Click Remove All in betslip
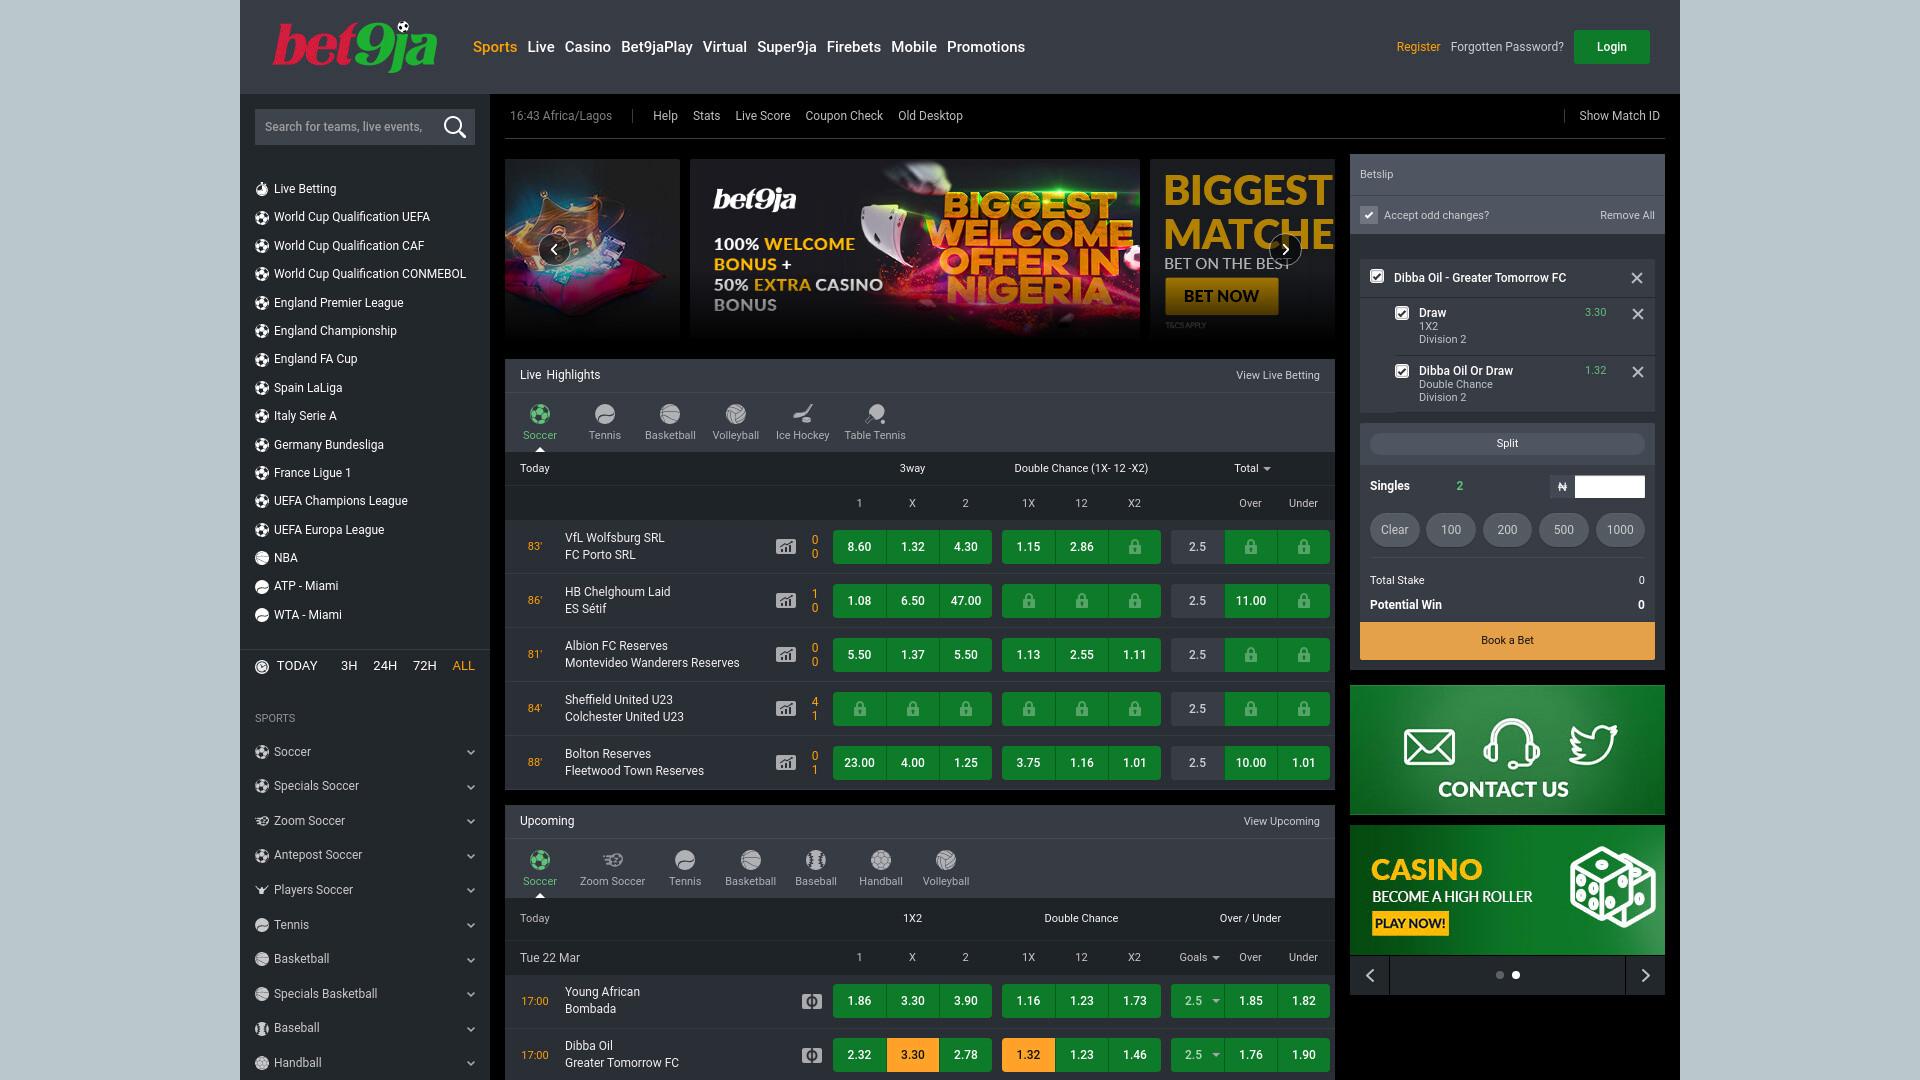This screenshot has height=1080, width=1920. pyautogui.click(x=1627, y=215)
